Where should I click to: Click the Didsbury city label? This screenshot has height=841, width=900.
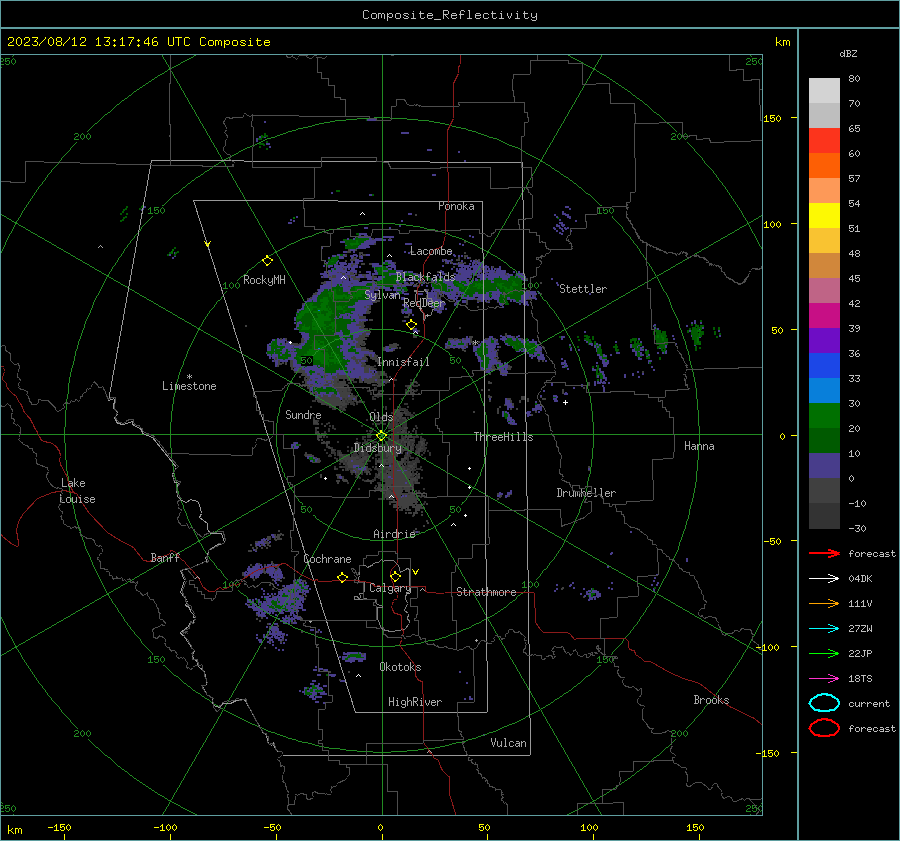tap(378, 448)
